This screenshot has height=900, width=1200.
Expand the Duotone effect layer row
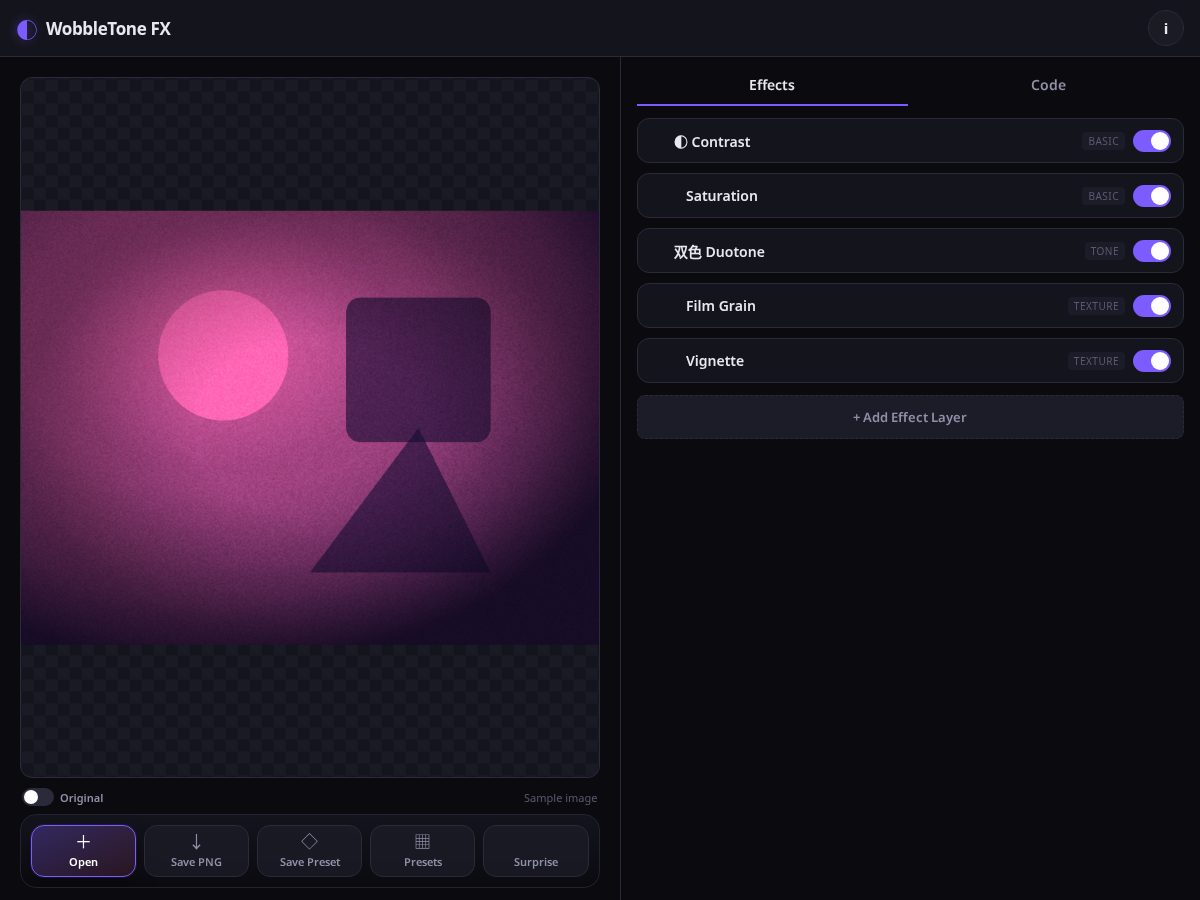point(910,251)
